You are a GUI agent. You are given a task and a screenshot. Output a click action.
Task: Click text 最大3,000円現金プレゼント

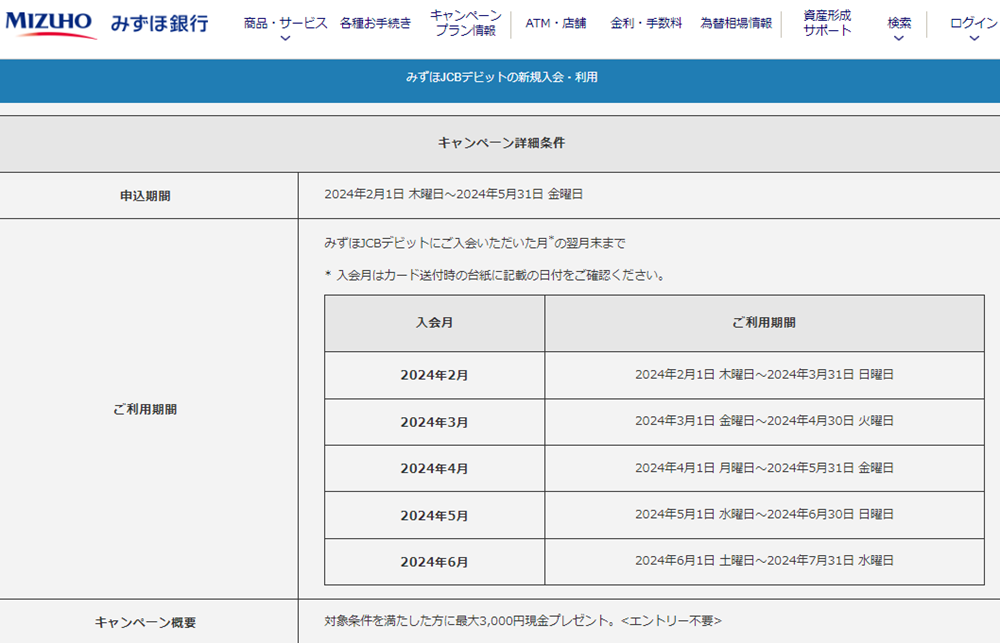click(x=523, y=621)
